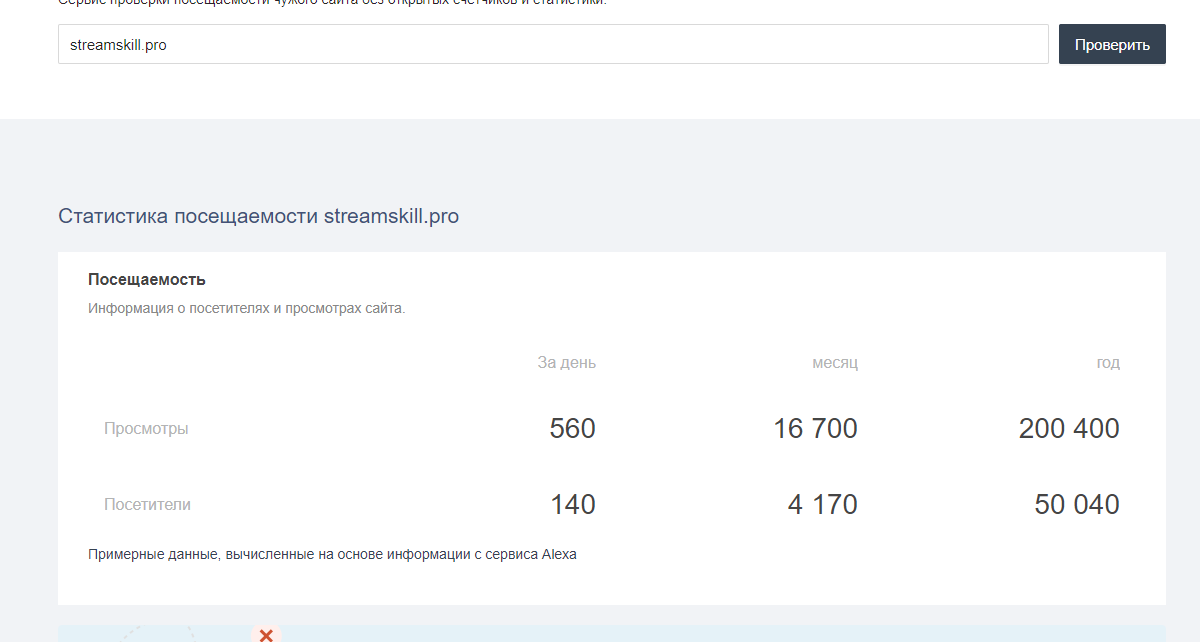Screen dimensions: 1200x642
Task: Click the Просмотры row label
Action: point(146,428)
